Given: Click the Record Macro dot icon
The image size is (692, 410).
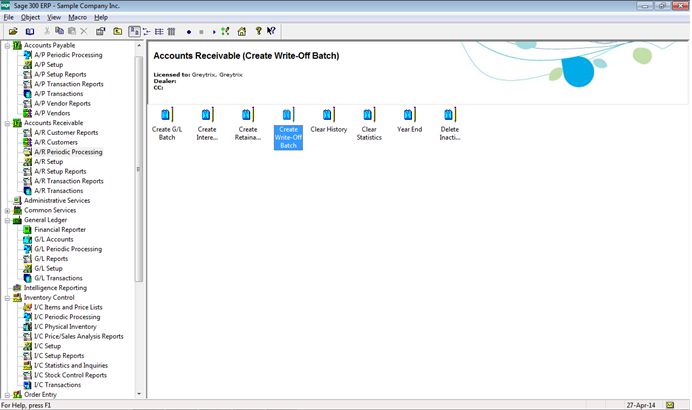Looking at the screenshot, I should coord(189,32).
